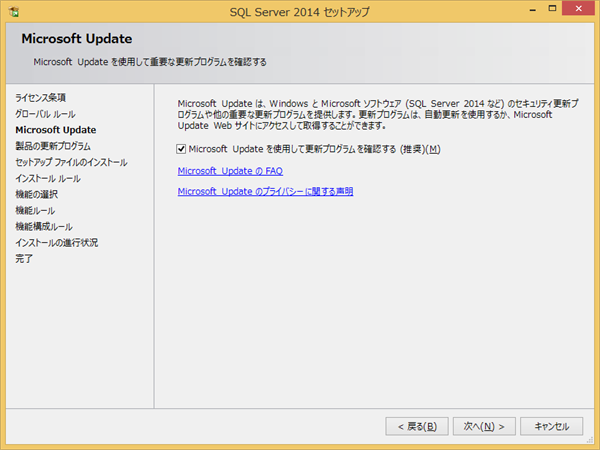Select the bold Microsoft Update sidebar step
Screen dimensions: 600x450
click(56, 130)
